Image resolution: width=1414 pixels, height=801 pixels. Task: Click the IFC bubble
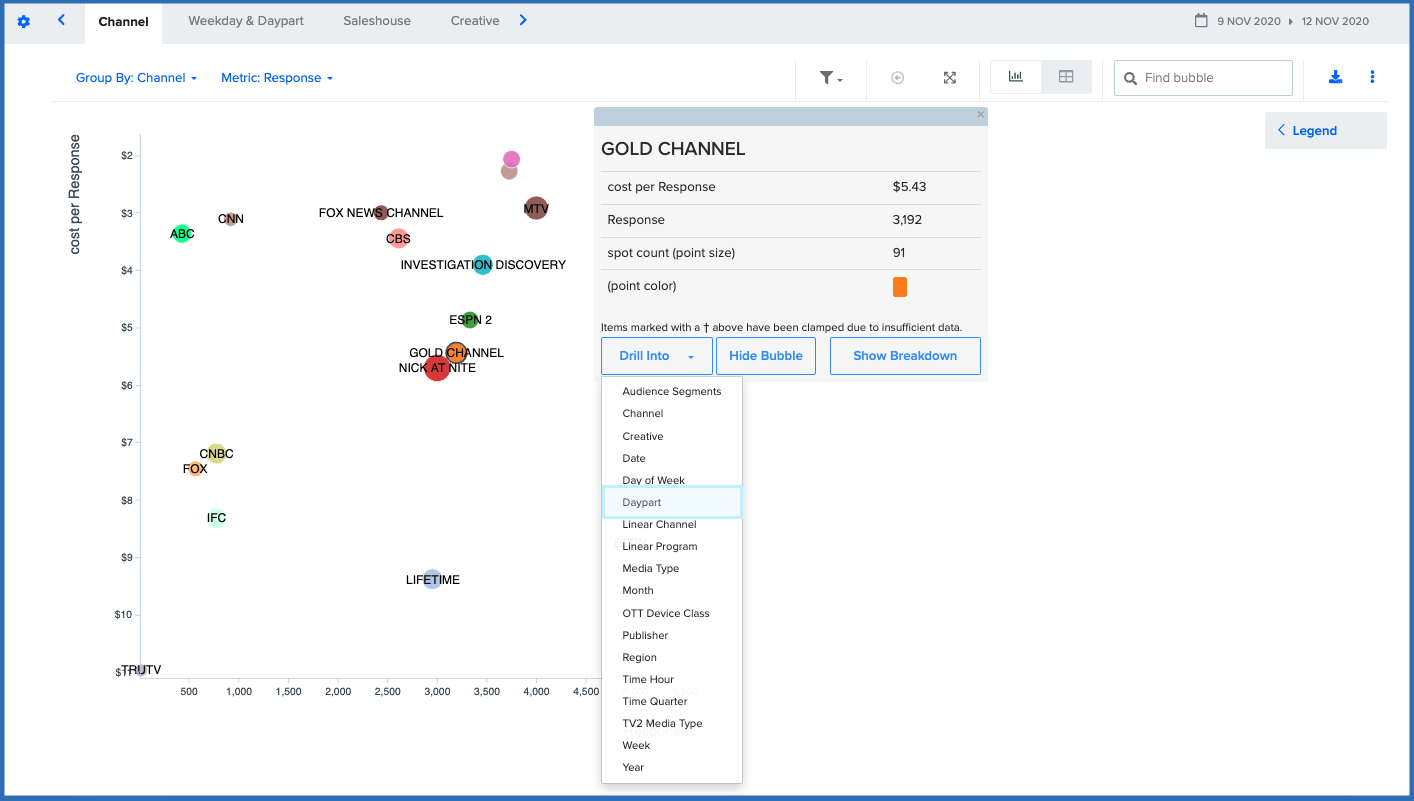[217, 518]
